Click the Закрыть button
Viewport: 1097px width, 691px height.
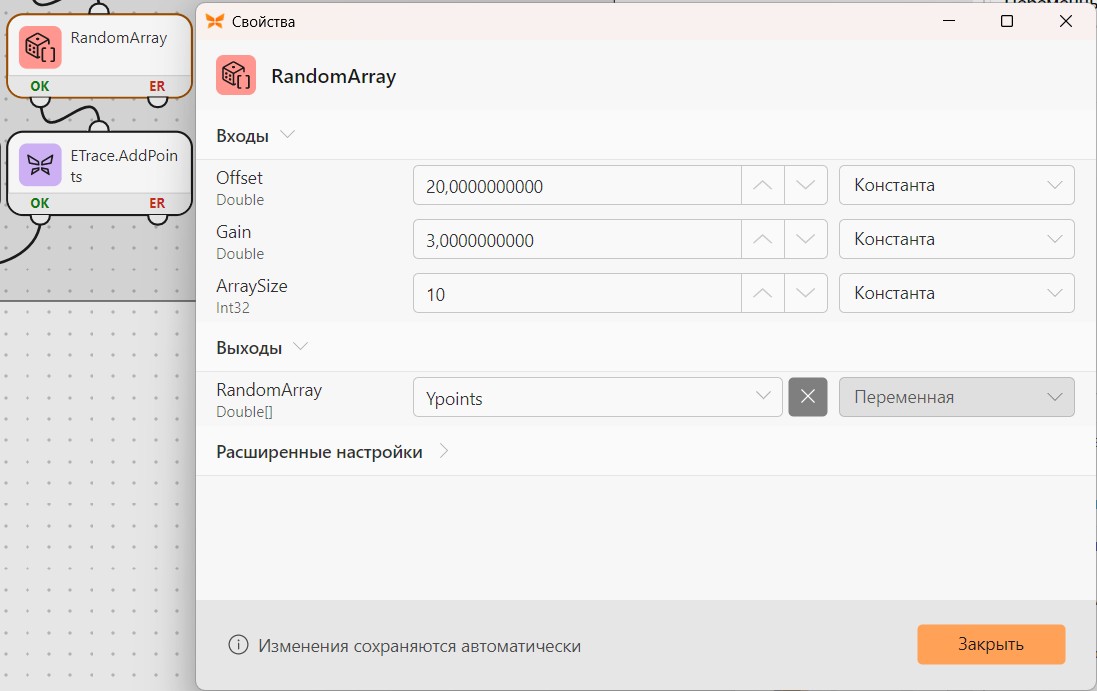tap(991, 644)
